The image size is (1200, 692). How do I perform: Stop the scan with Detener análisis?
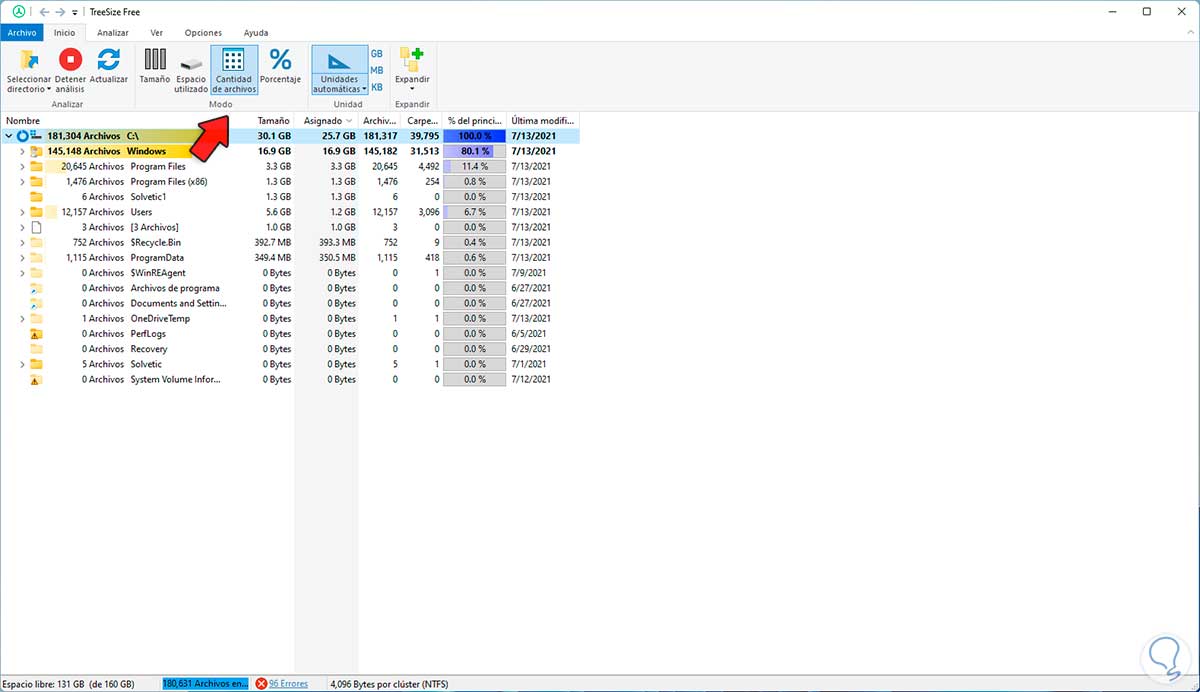pyautogui.click(x=70, y=71)
